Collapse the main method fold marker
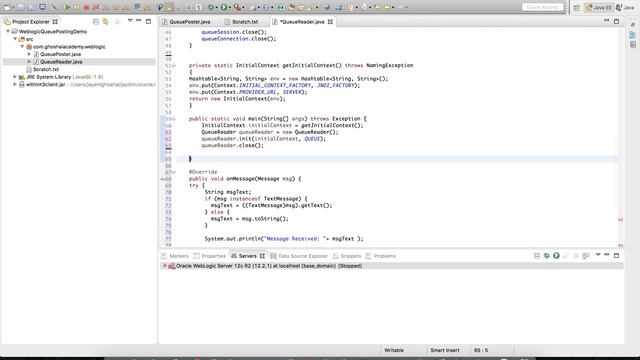The image size is (640, 360). click(x=173, y=119)
